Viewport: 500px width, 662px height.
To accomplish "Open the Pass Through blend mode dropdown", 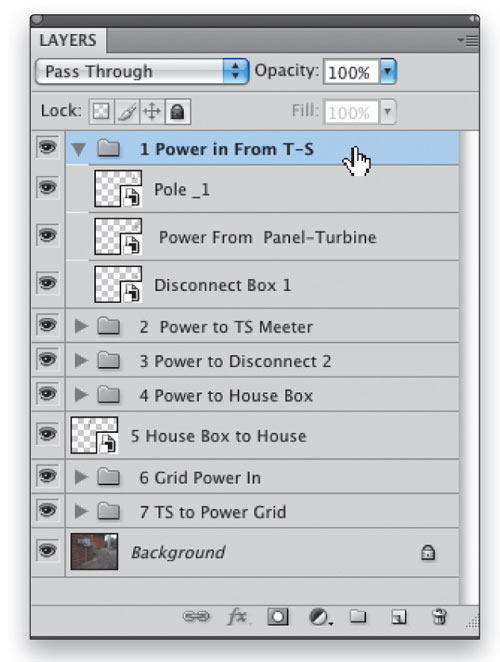I will tap(142, 71).
